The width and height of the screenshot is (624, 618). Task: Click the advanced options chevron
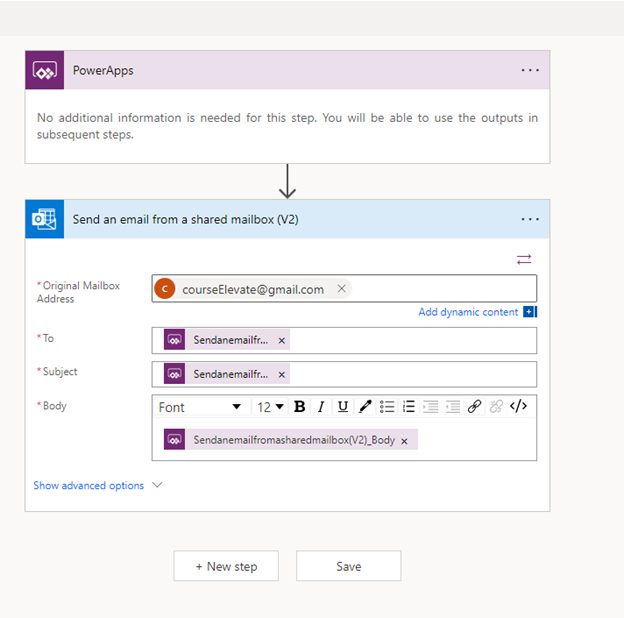(158, 485)
